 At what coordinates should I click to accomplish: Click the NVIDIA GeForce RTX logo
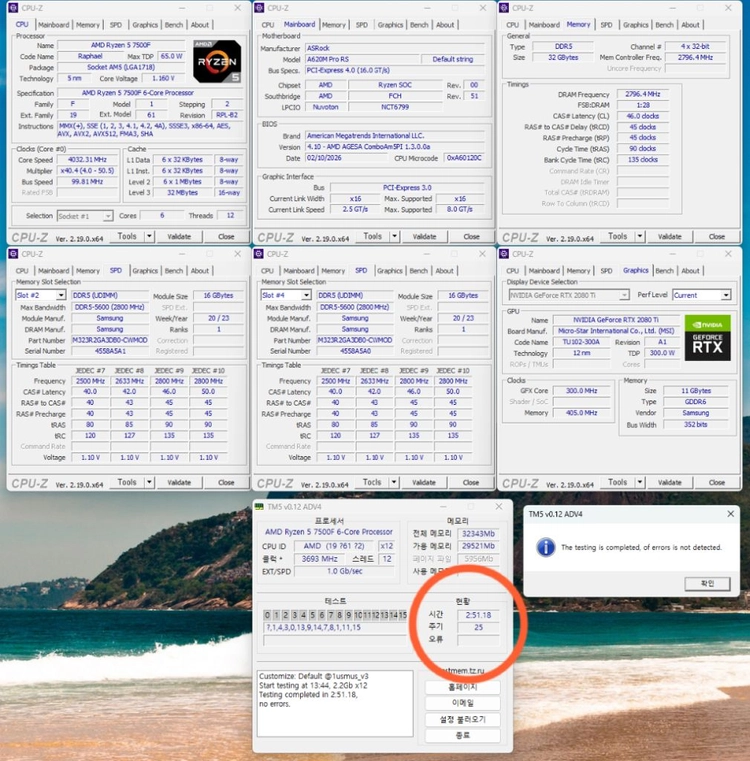tap(707, 338)
